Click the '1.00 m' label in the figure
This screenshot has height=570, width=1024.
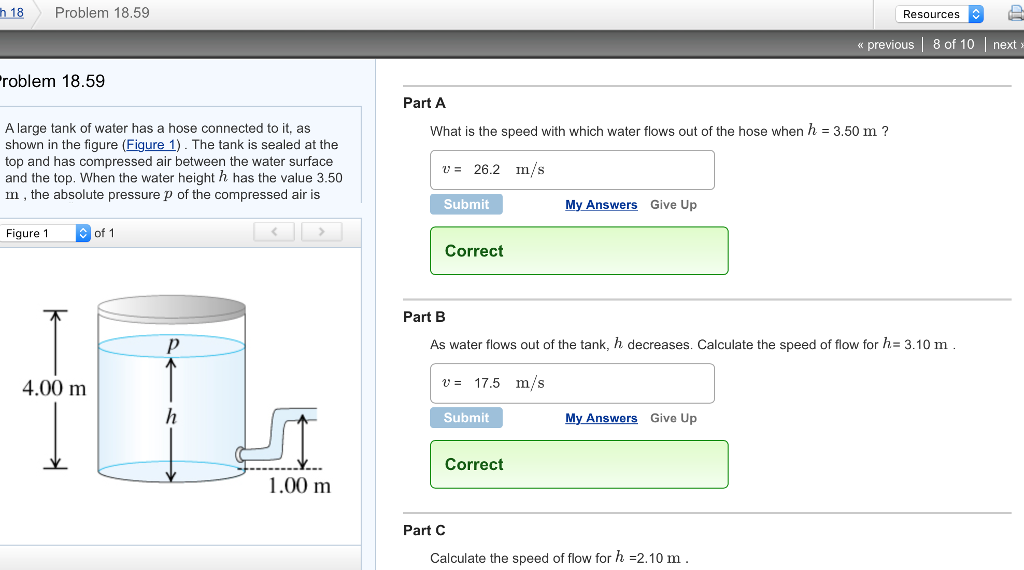click(300, 486)
